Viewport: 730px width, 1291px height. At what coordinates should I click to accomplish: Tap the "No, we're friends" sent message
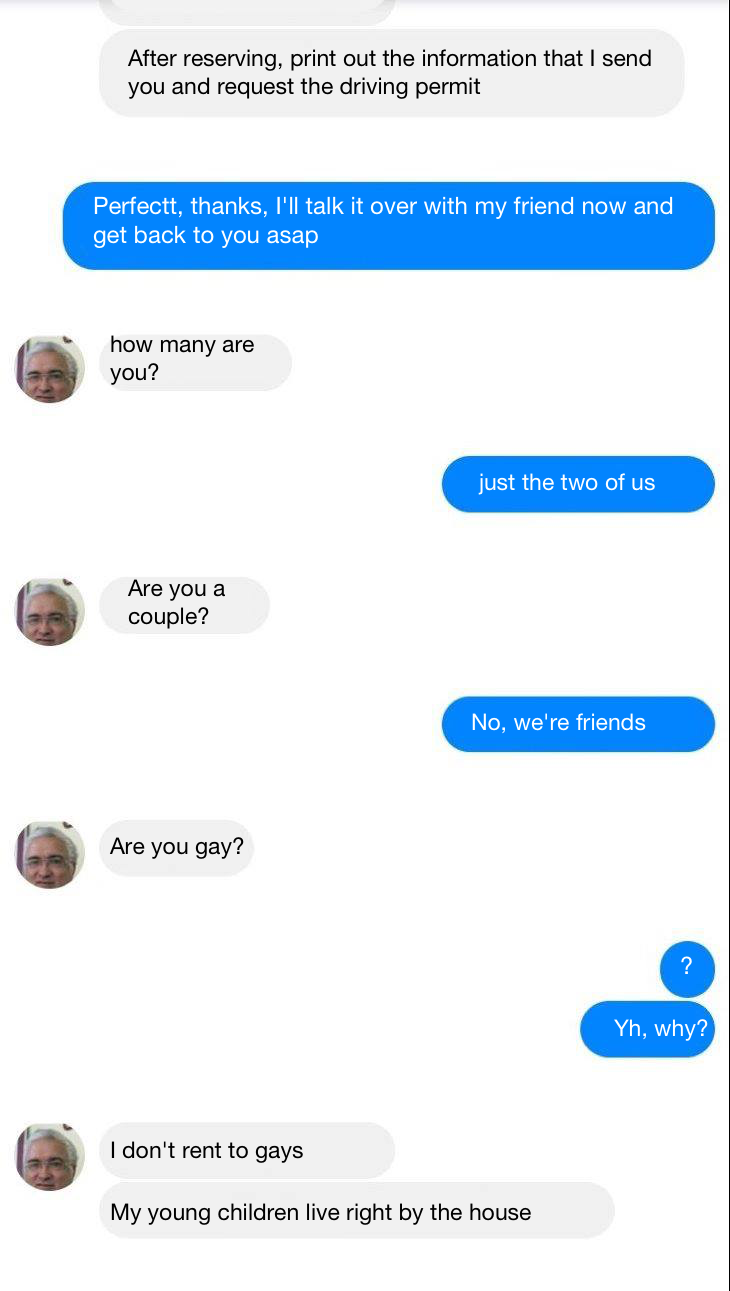point(578,724)
